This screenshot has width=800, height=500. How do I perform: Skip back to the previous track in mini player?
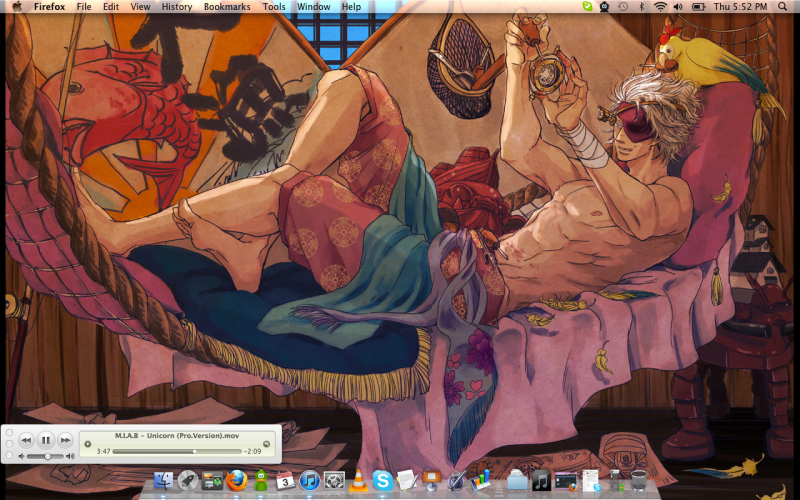pos(26,440)
